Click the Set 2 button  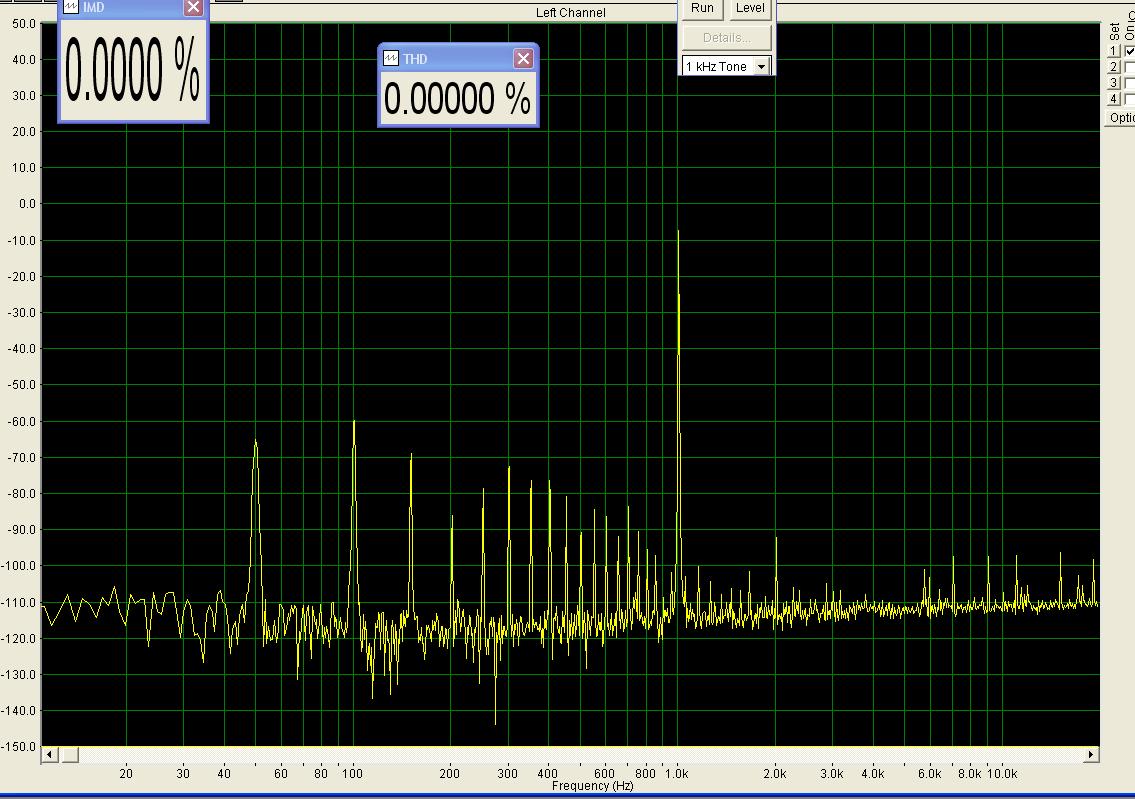[x=1114, y=67]
